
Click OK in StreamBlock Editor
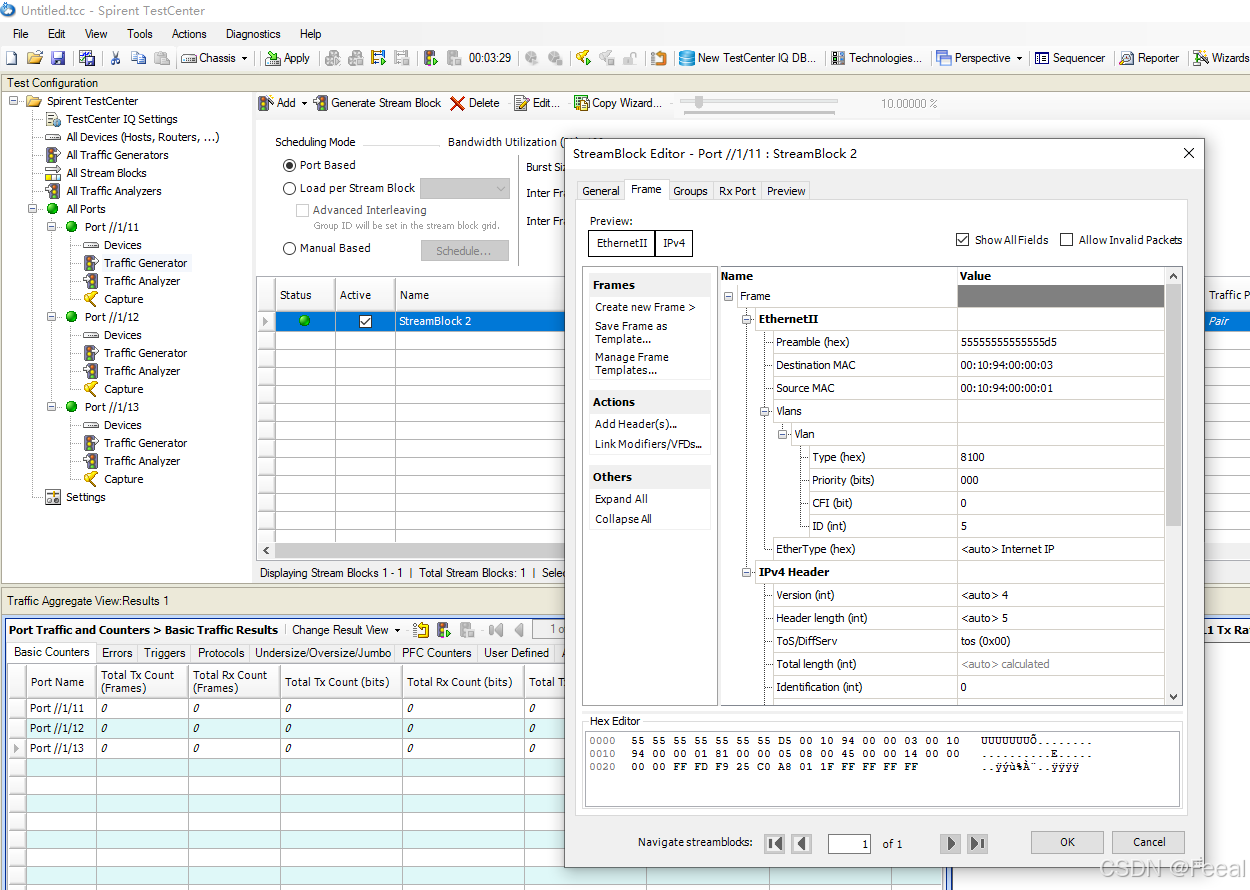[x=1067, y=842]
